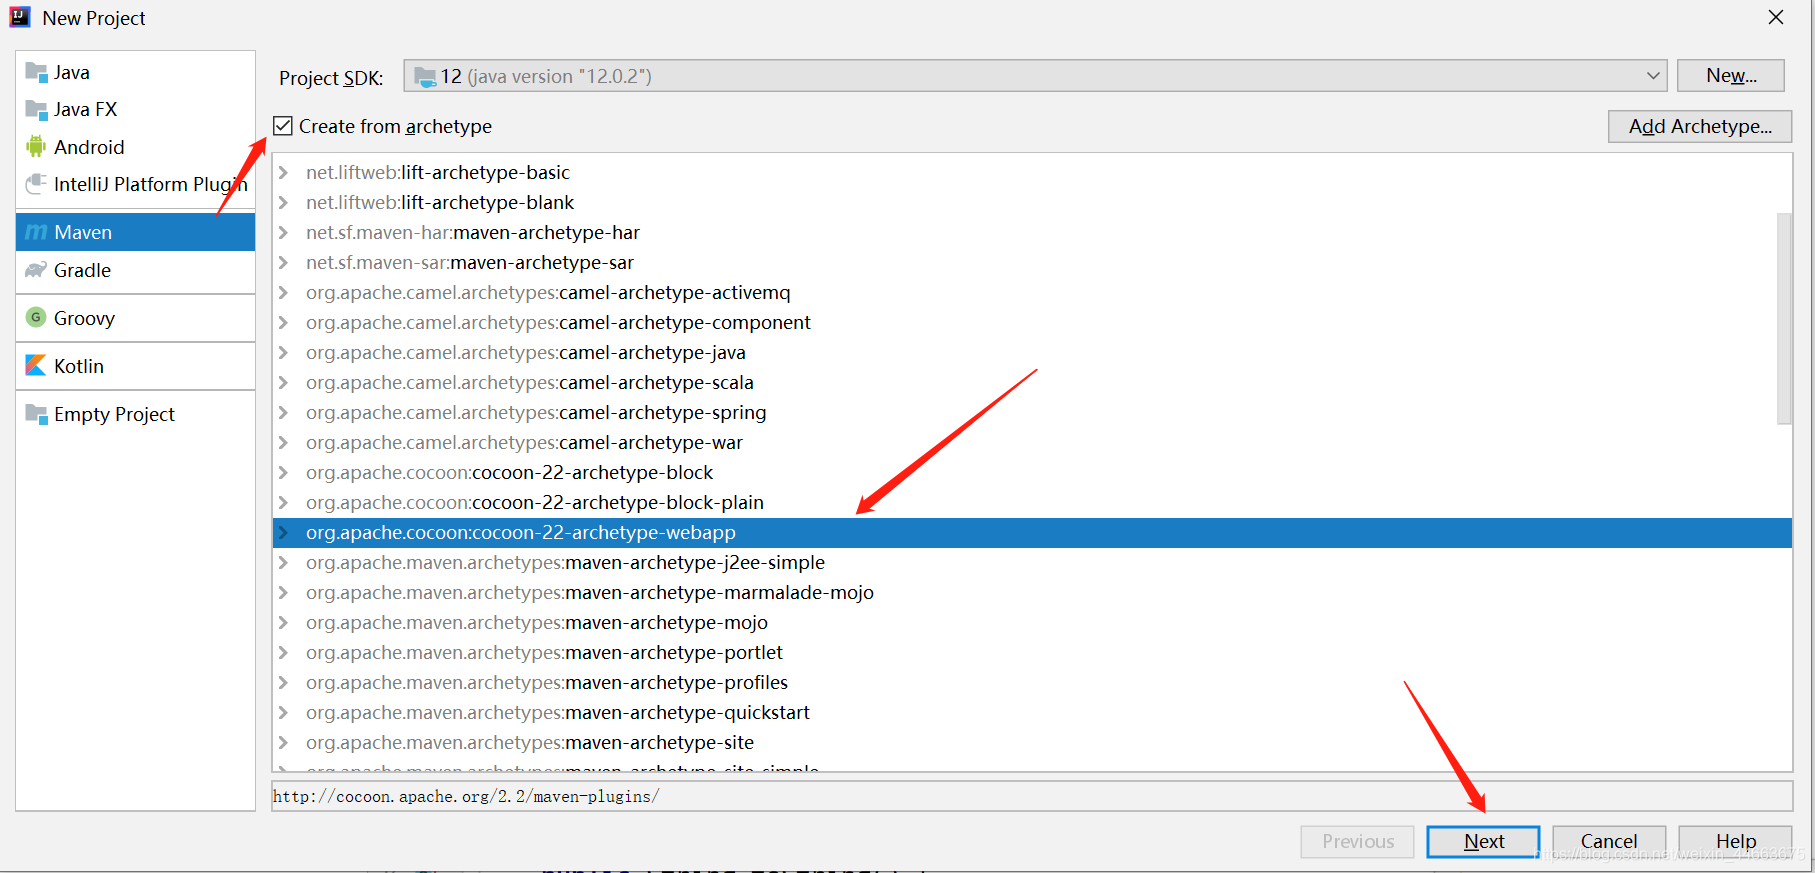Expand the cocoon-22-archetype-webapp node
This screenshot has width=1815, height=873.
coord(284,532)
